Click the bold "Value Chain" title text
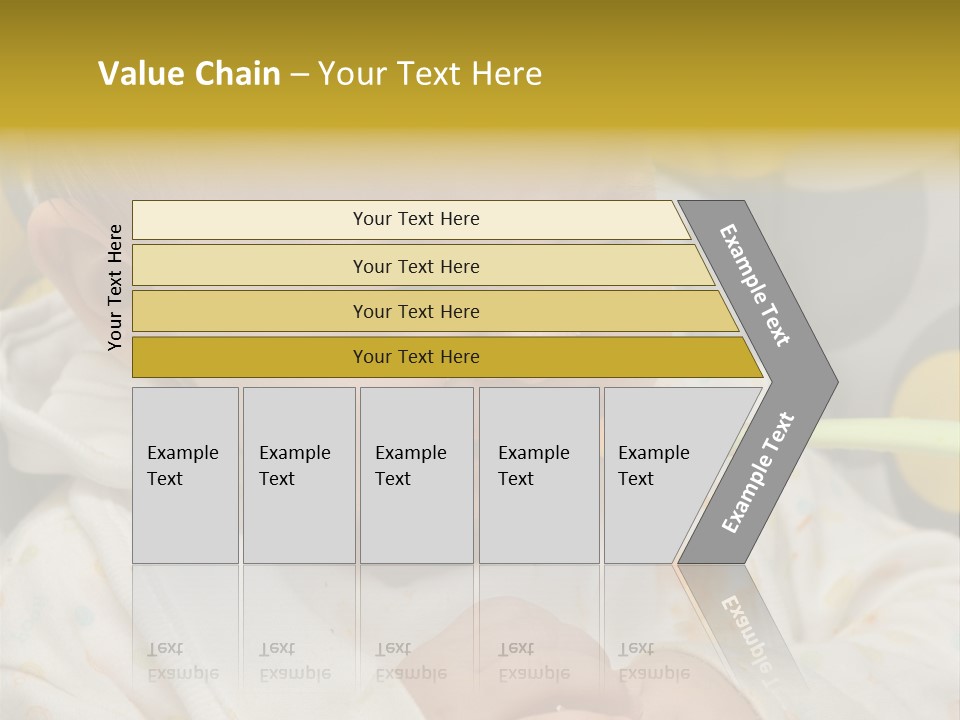960x720 pixels. pos(189,74)
